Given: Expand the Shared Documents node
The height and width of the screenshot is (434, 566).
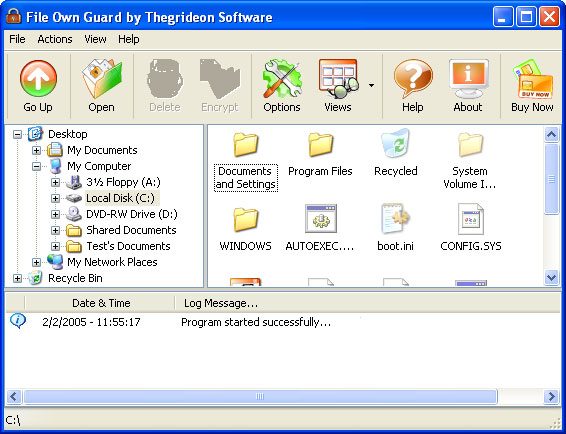Looking at the screenshot, I should [55, 230].
